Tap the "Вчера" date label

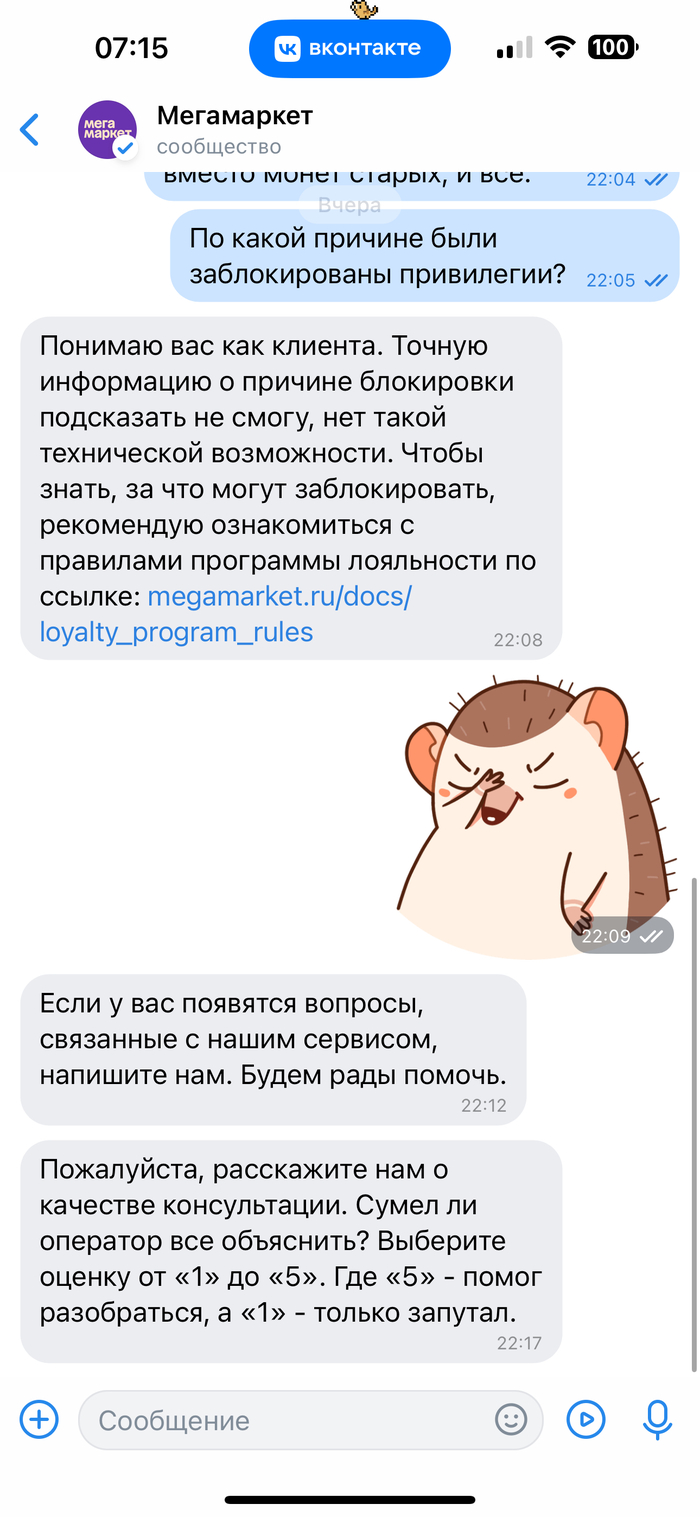350,205
